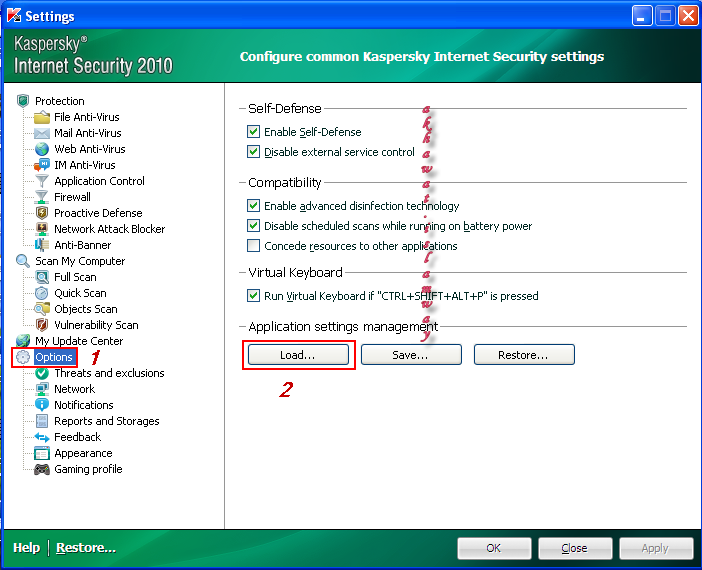Click the Anti-Banner icon

tap(42, 245)
